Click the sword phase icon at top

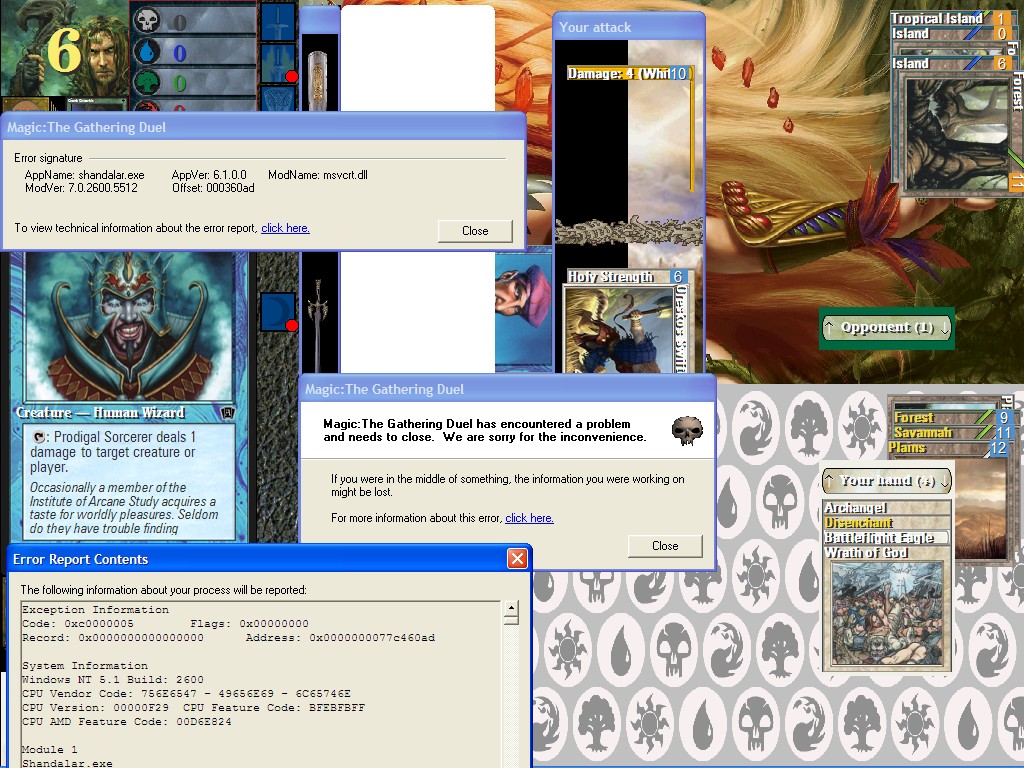pyautogui.click(x=277, y=20)
